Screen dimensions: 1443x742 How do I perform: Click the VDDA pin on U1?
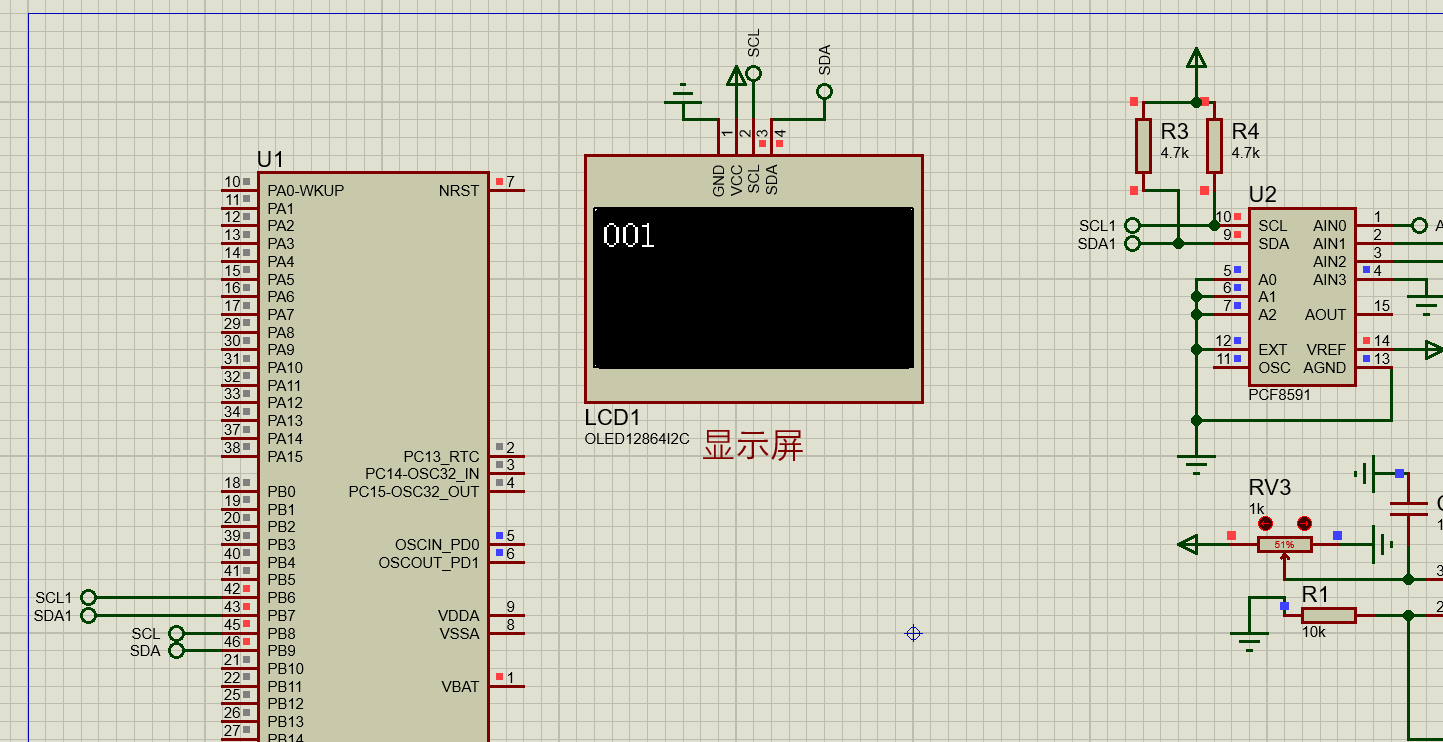pos(458,615)
